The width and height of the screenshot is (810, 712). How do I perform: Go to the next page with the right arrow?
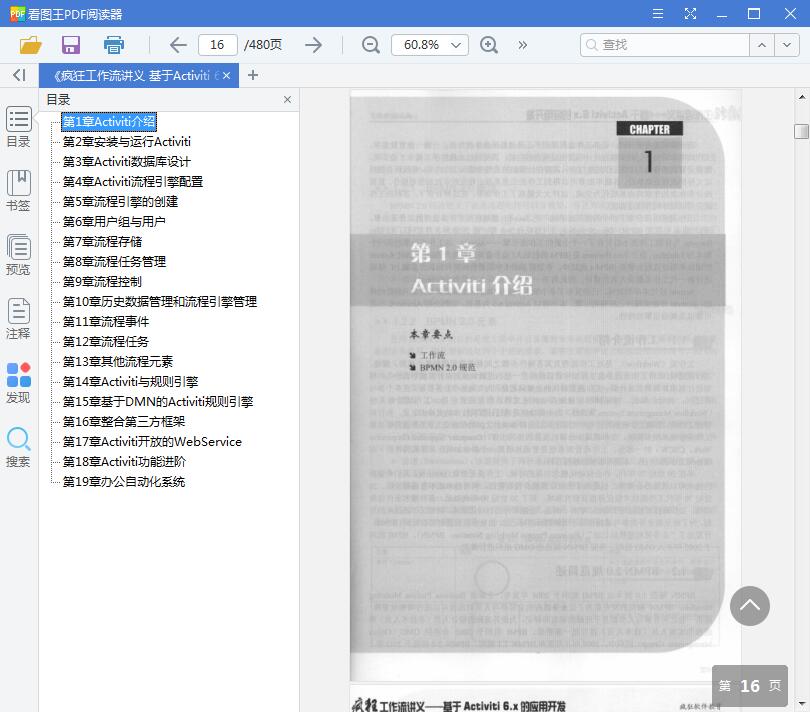coord(314,45)
